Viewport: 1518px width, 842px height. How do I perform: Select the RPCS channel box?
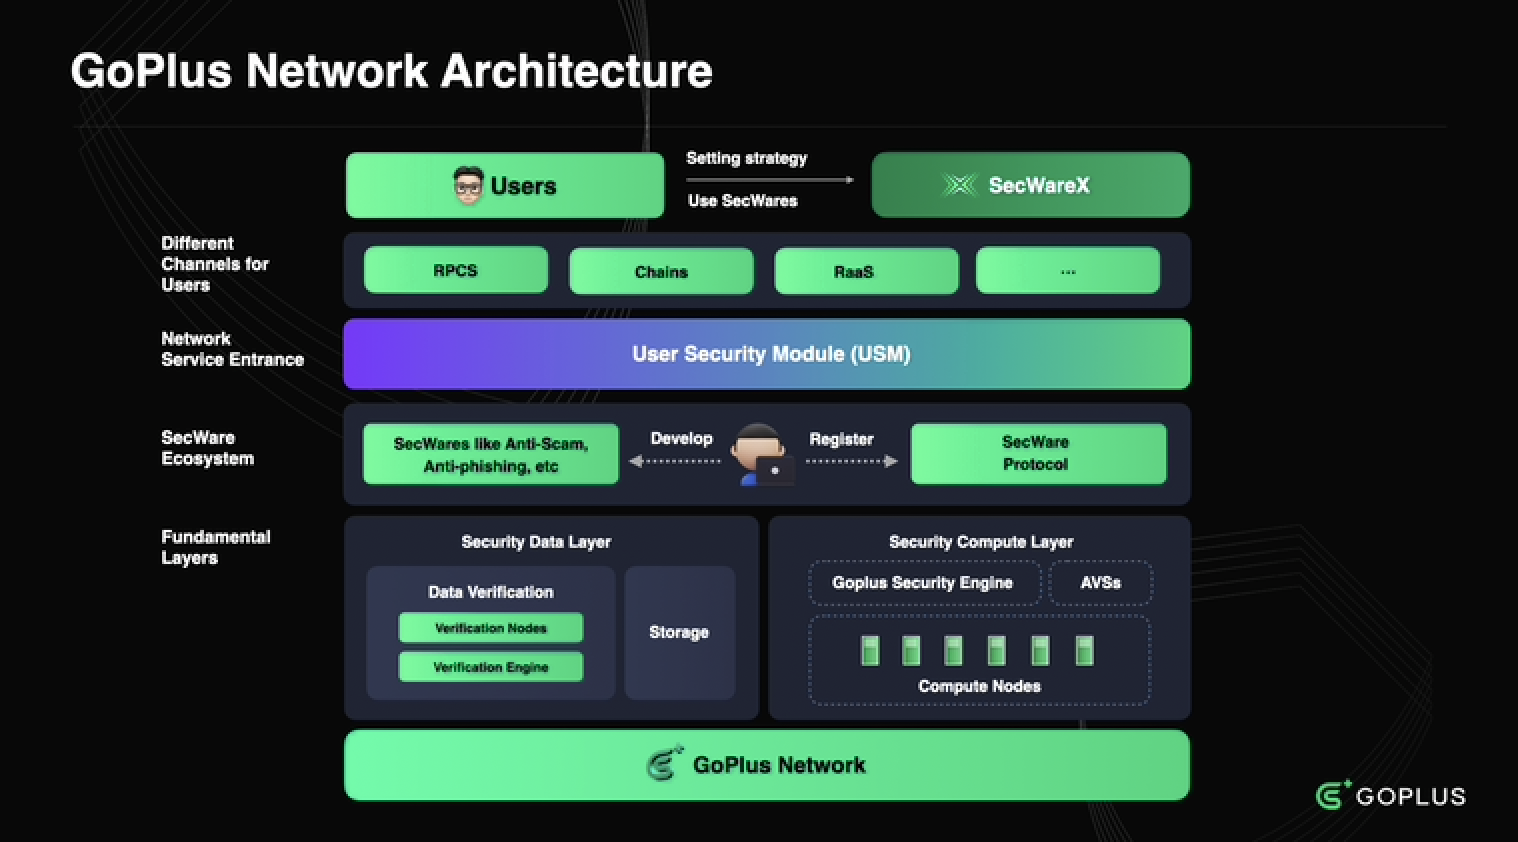pos(456,270)
